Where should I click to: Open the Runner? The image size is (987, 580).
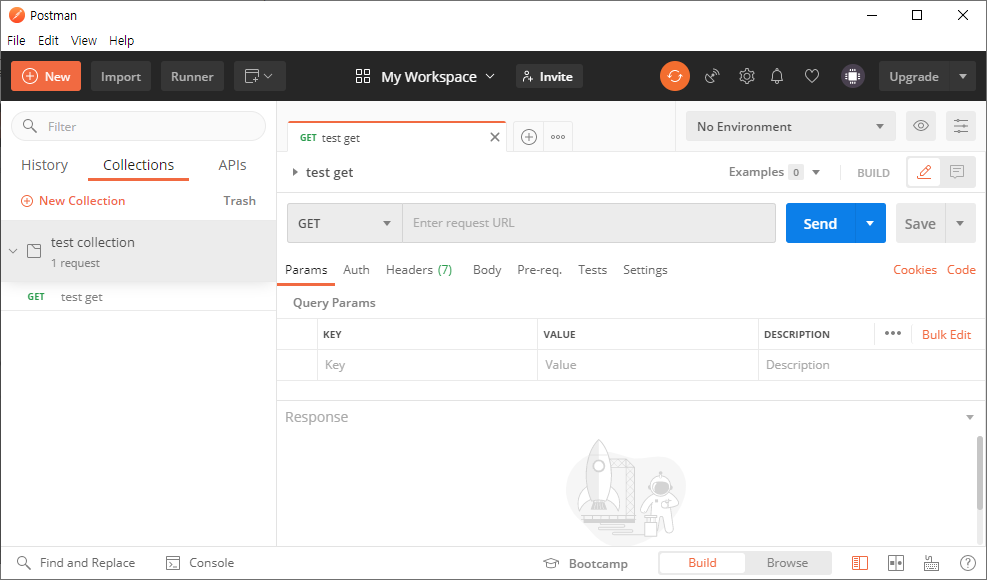(x=192, y=76)
